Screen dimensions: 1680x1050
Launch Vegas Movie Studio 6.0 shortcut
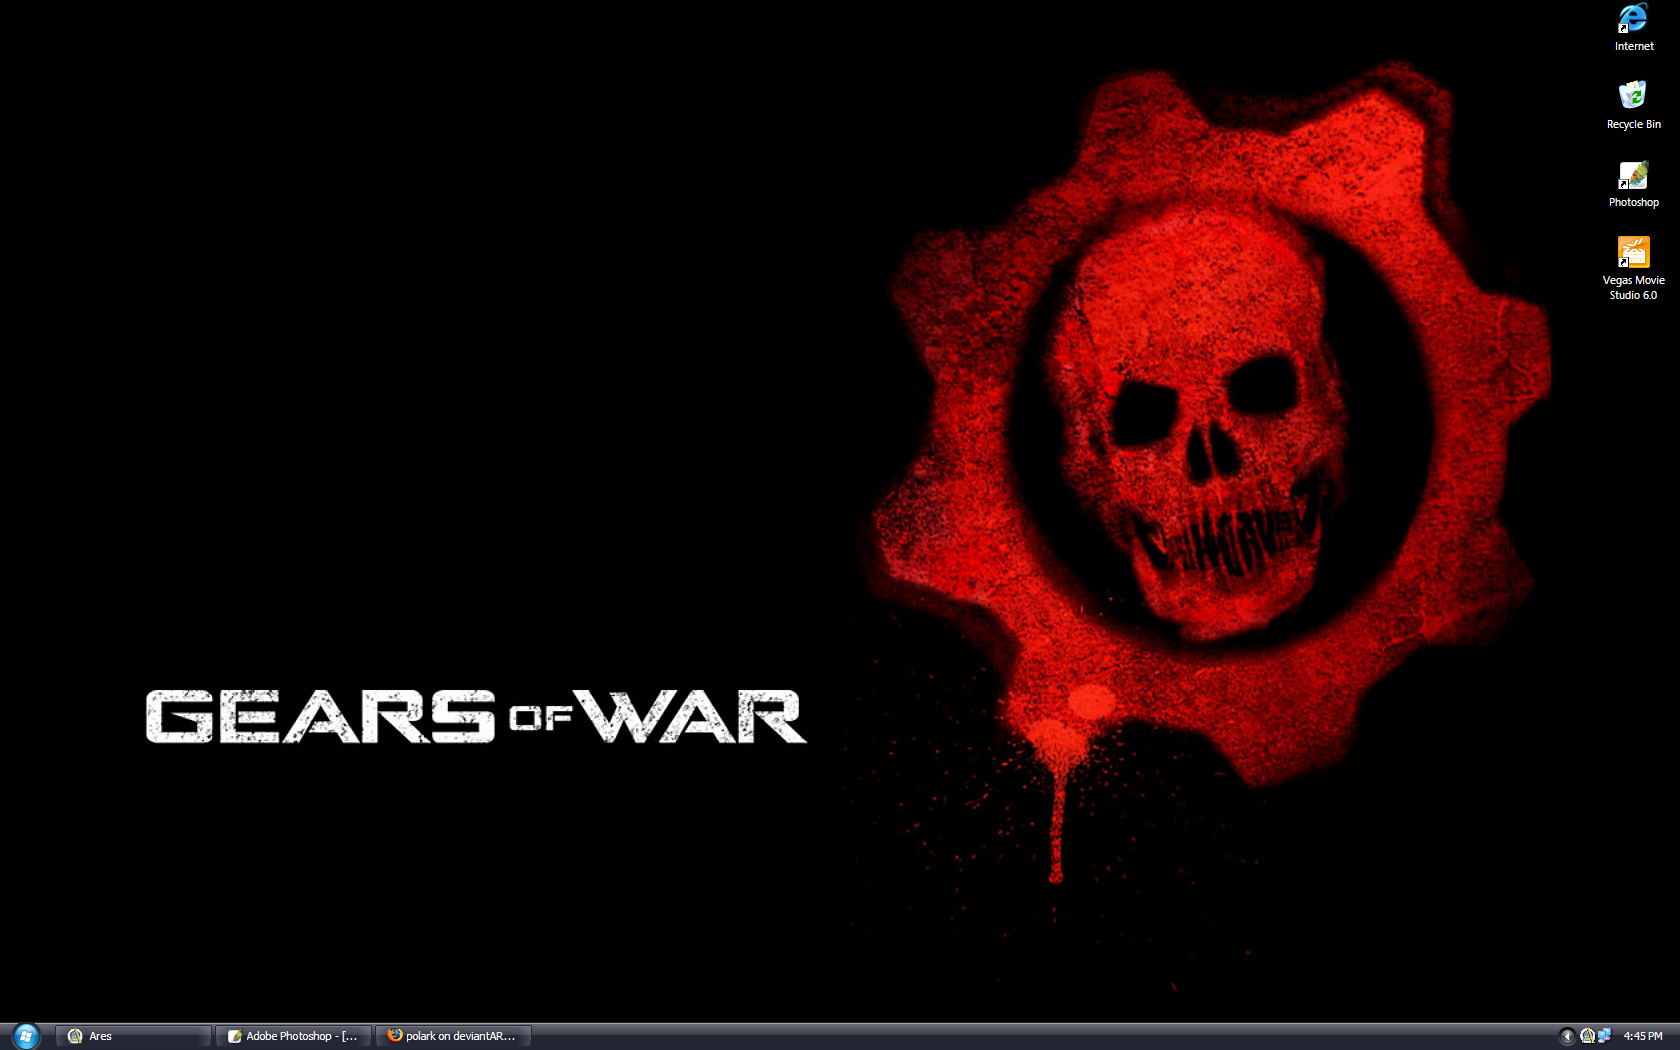(x=1633, y=268)
